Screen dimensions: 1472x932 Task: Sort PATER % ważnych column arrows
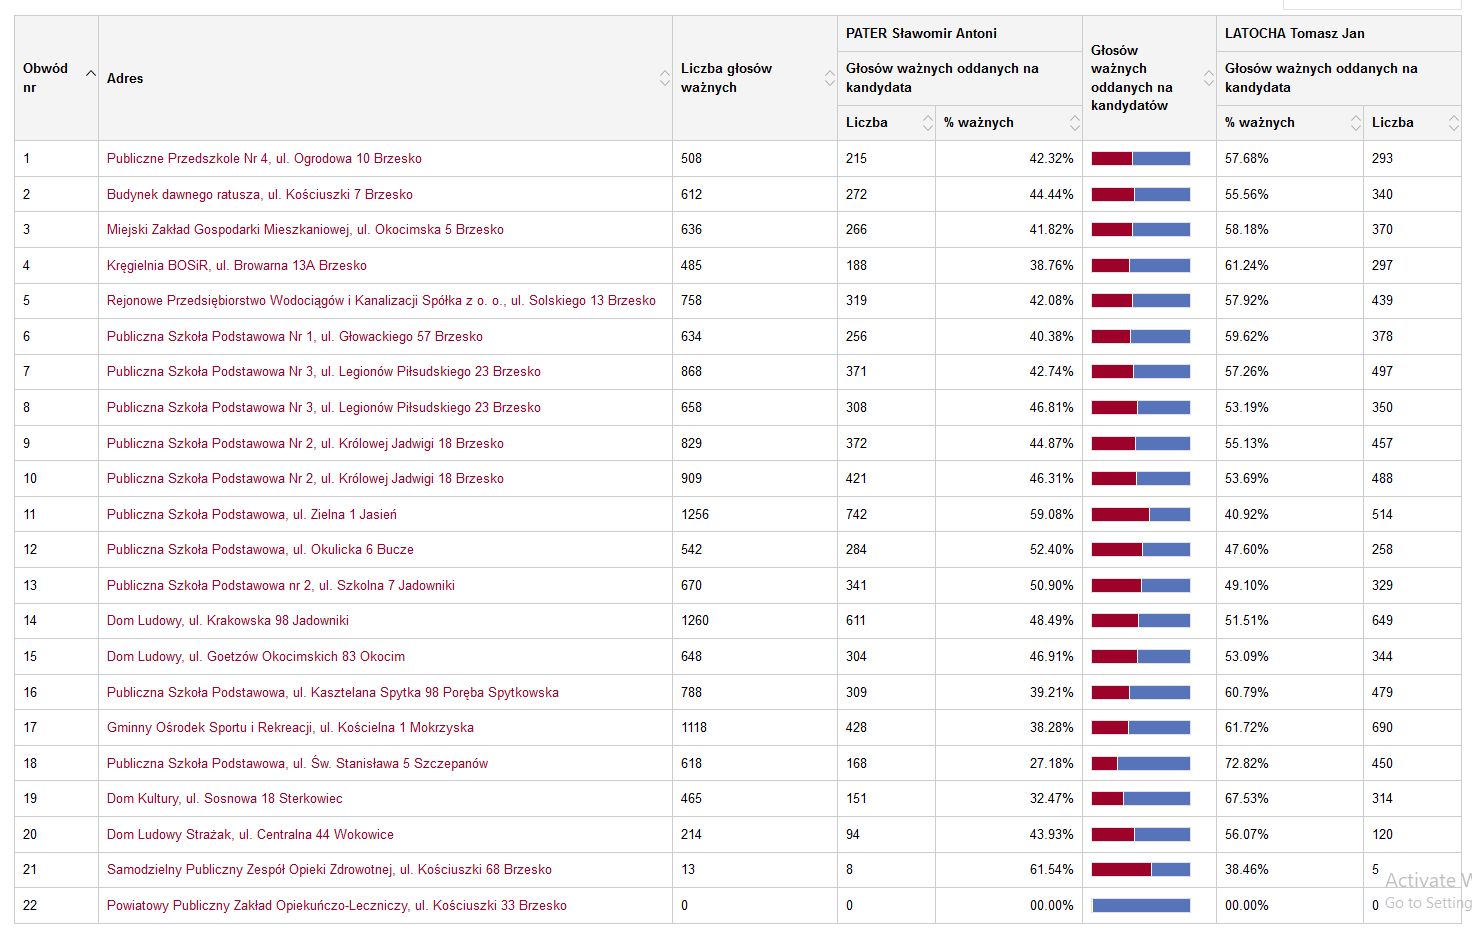click(x=1074, y=123)
